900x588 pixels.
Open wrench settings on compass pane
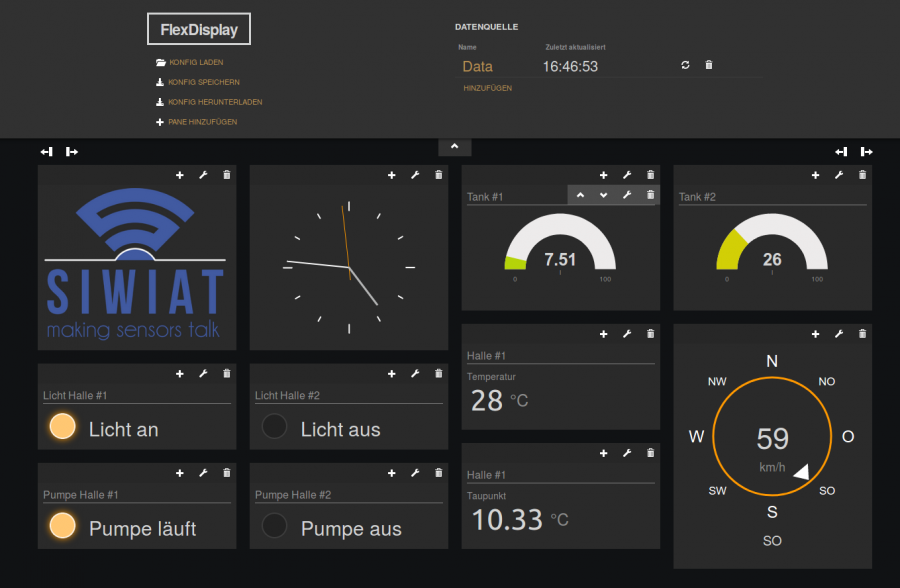(839, 334)
